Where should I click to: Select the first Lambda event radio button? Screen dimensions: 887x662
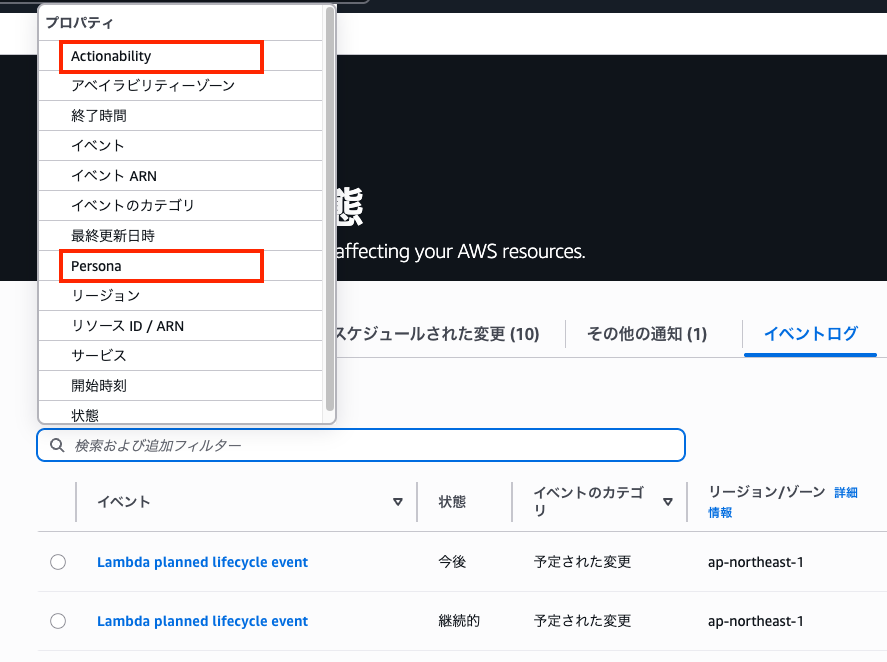pos(58,562)
